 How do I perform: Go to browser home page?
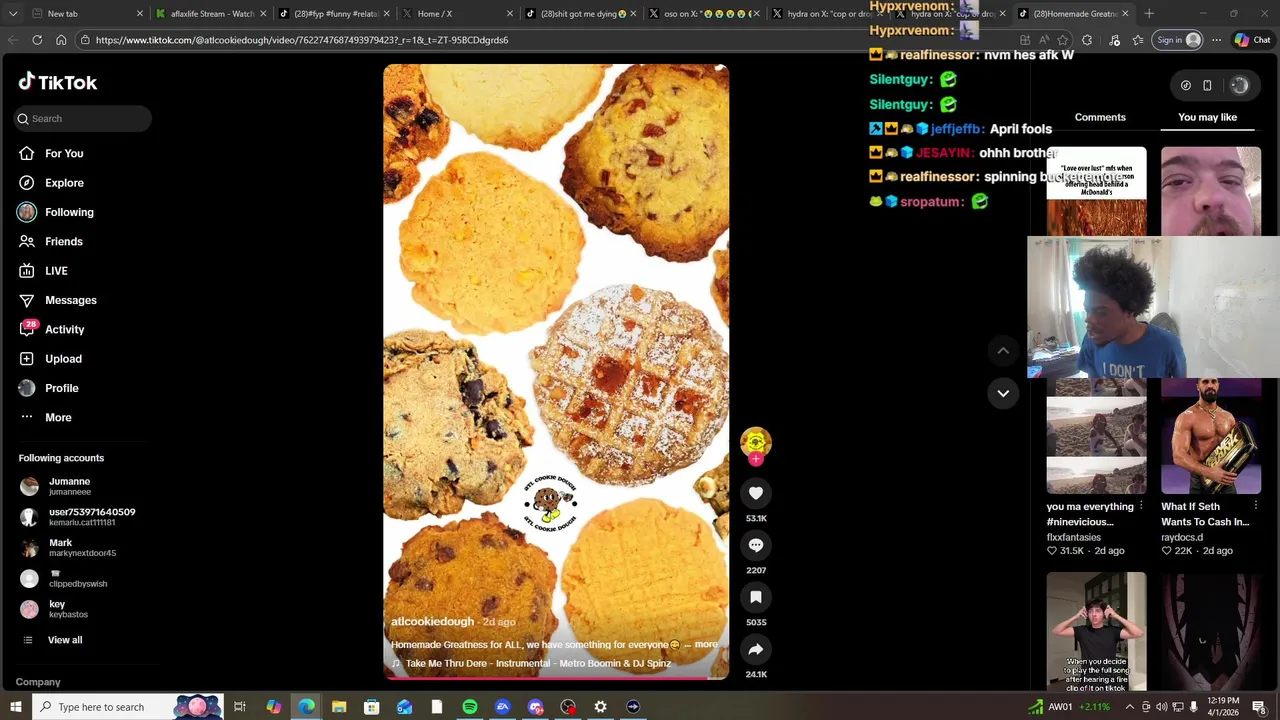coord(61,40)
